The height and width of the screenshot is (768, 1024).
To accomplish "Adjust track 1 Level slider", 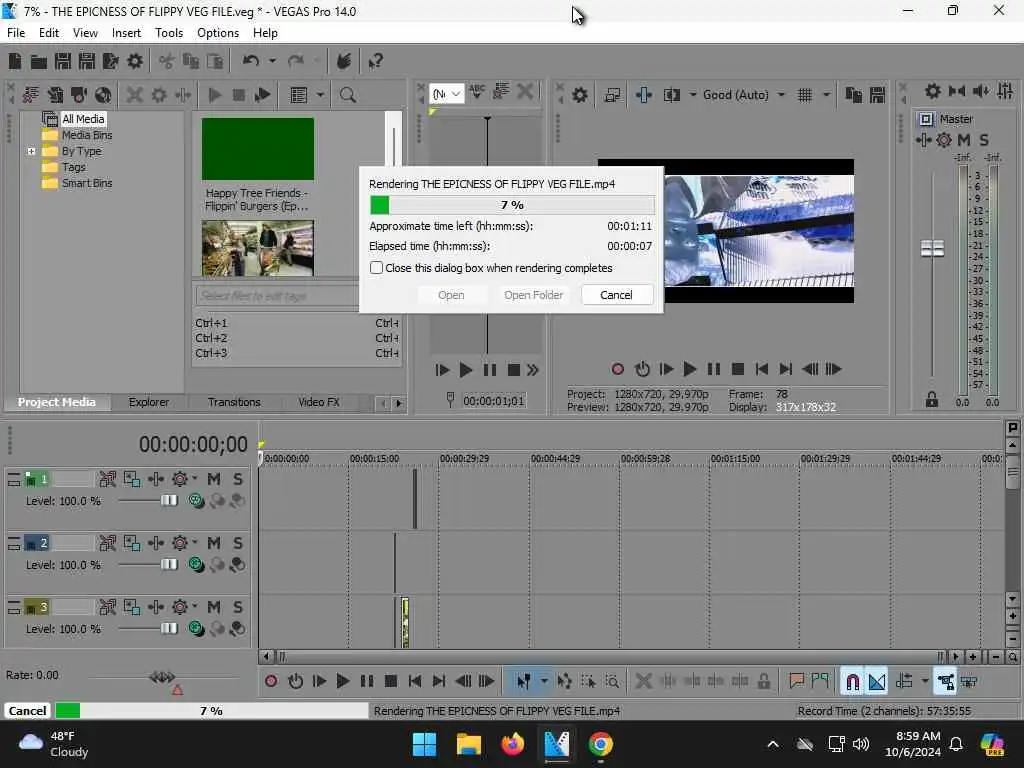I will point(168,501).
